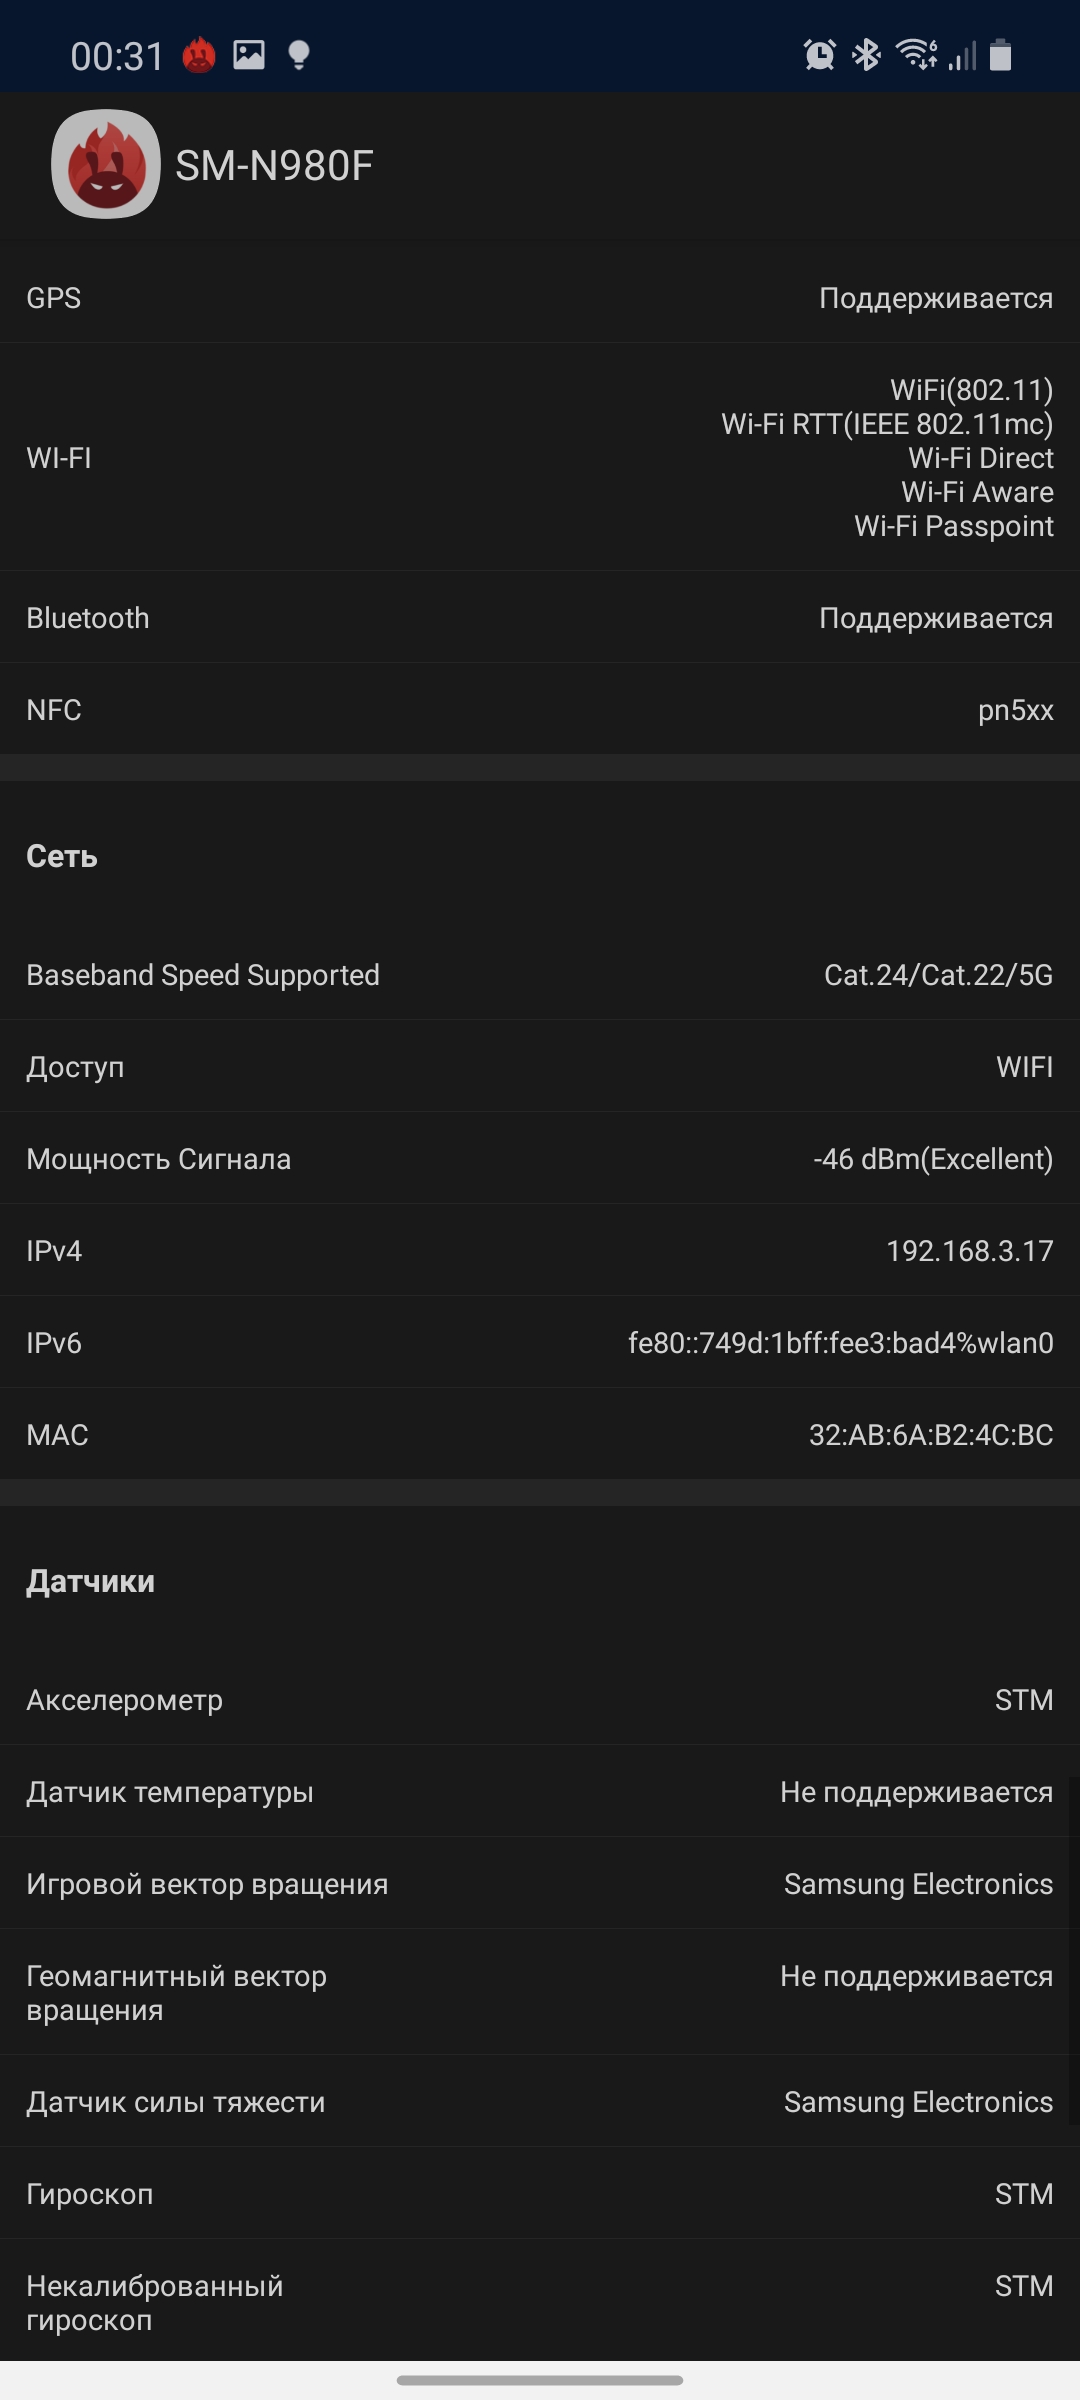Tap the AnTuTu notification icon

(199, 55)
